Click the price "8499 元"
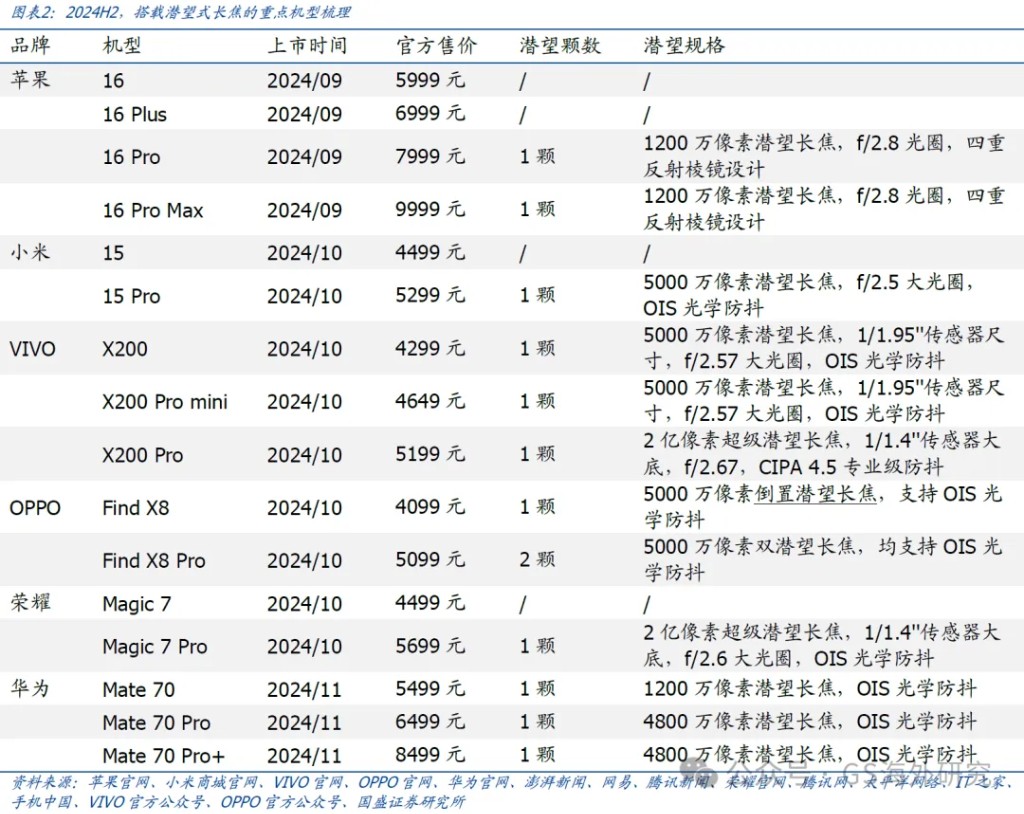The image size is (1024, 814). pyautogui.click(x=430, y=755)
